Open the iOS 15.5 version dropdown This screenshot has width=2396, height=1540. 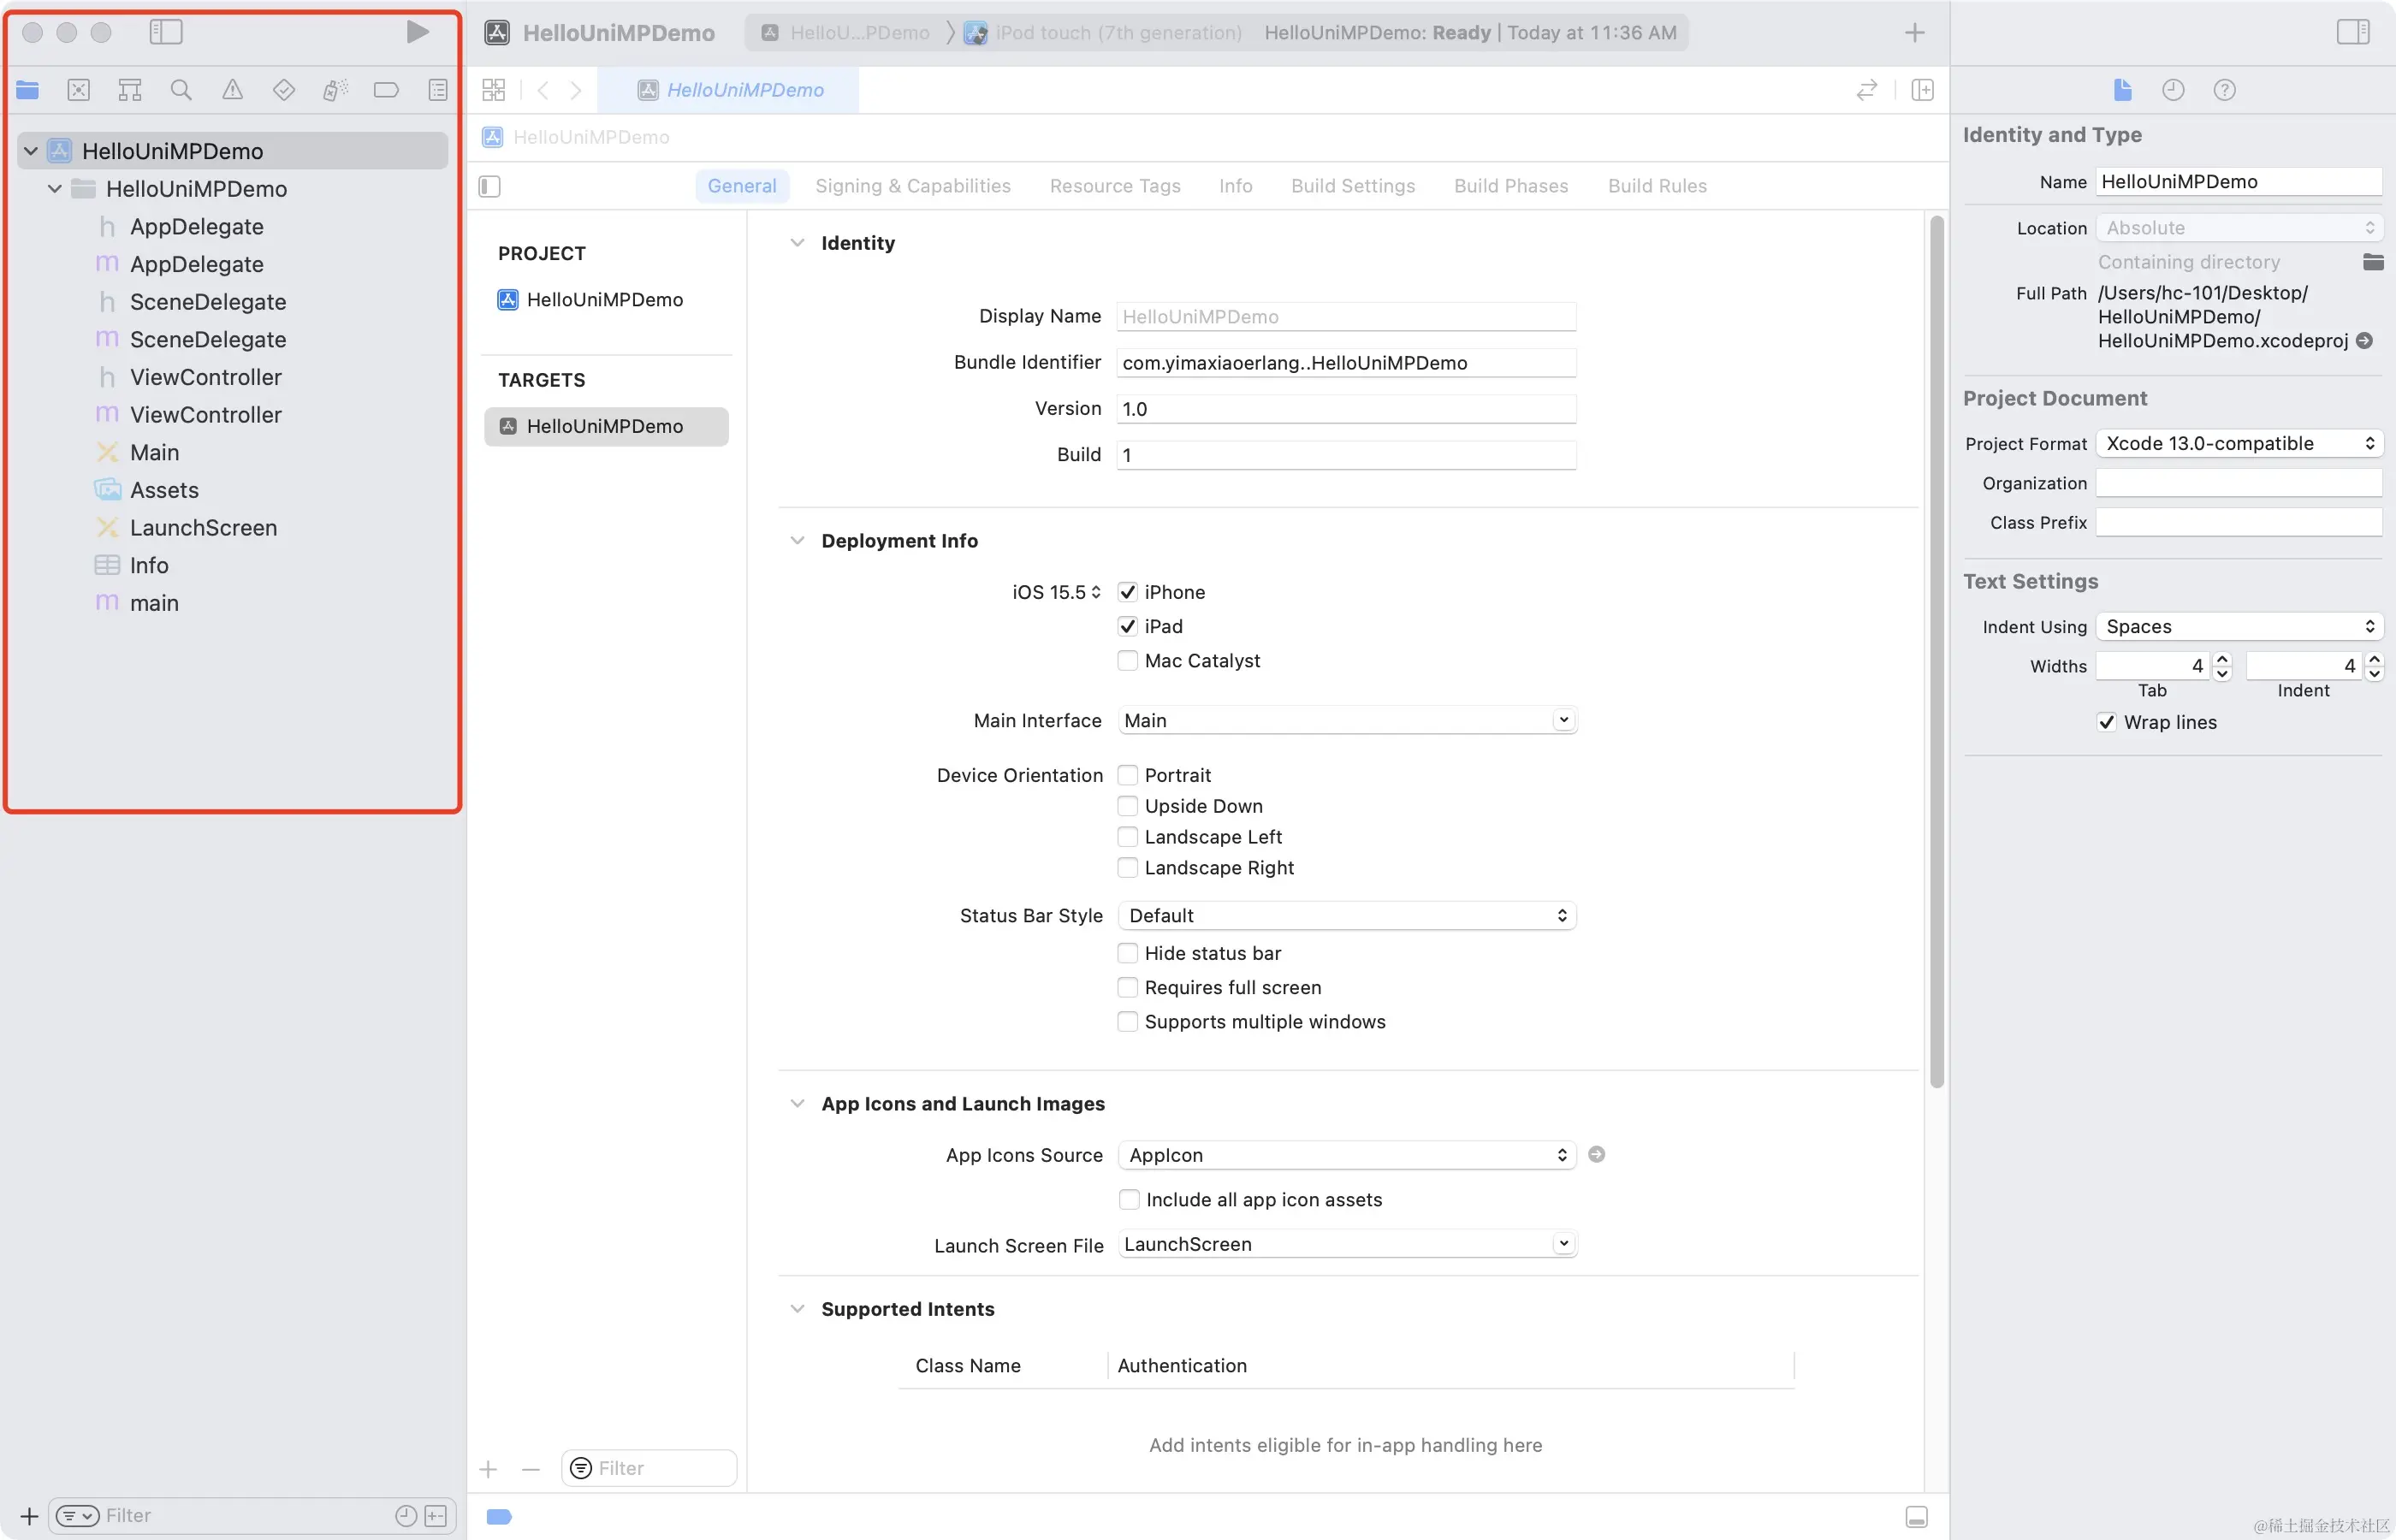1056,592
